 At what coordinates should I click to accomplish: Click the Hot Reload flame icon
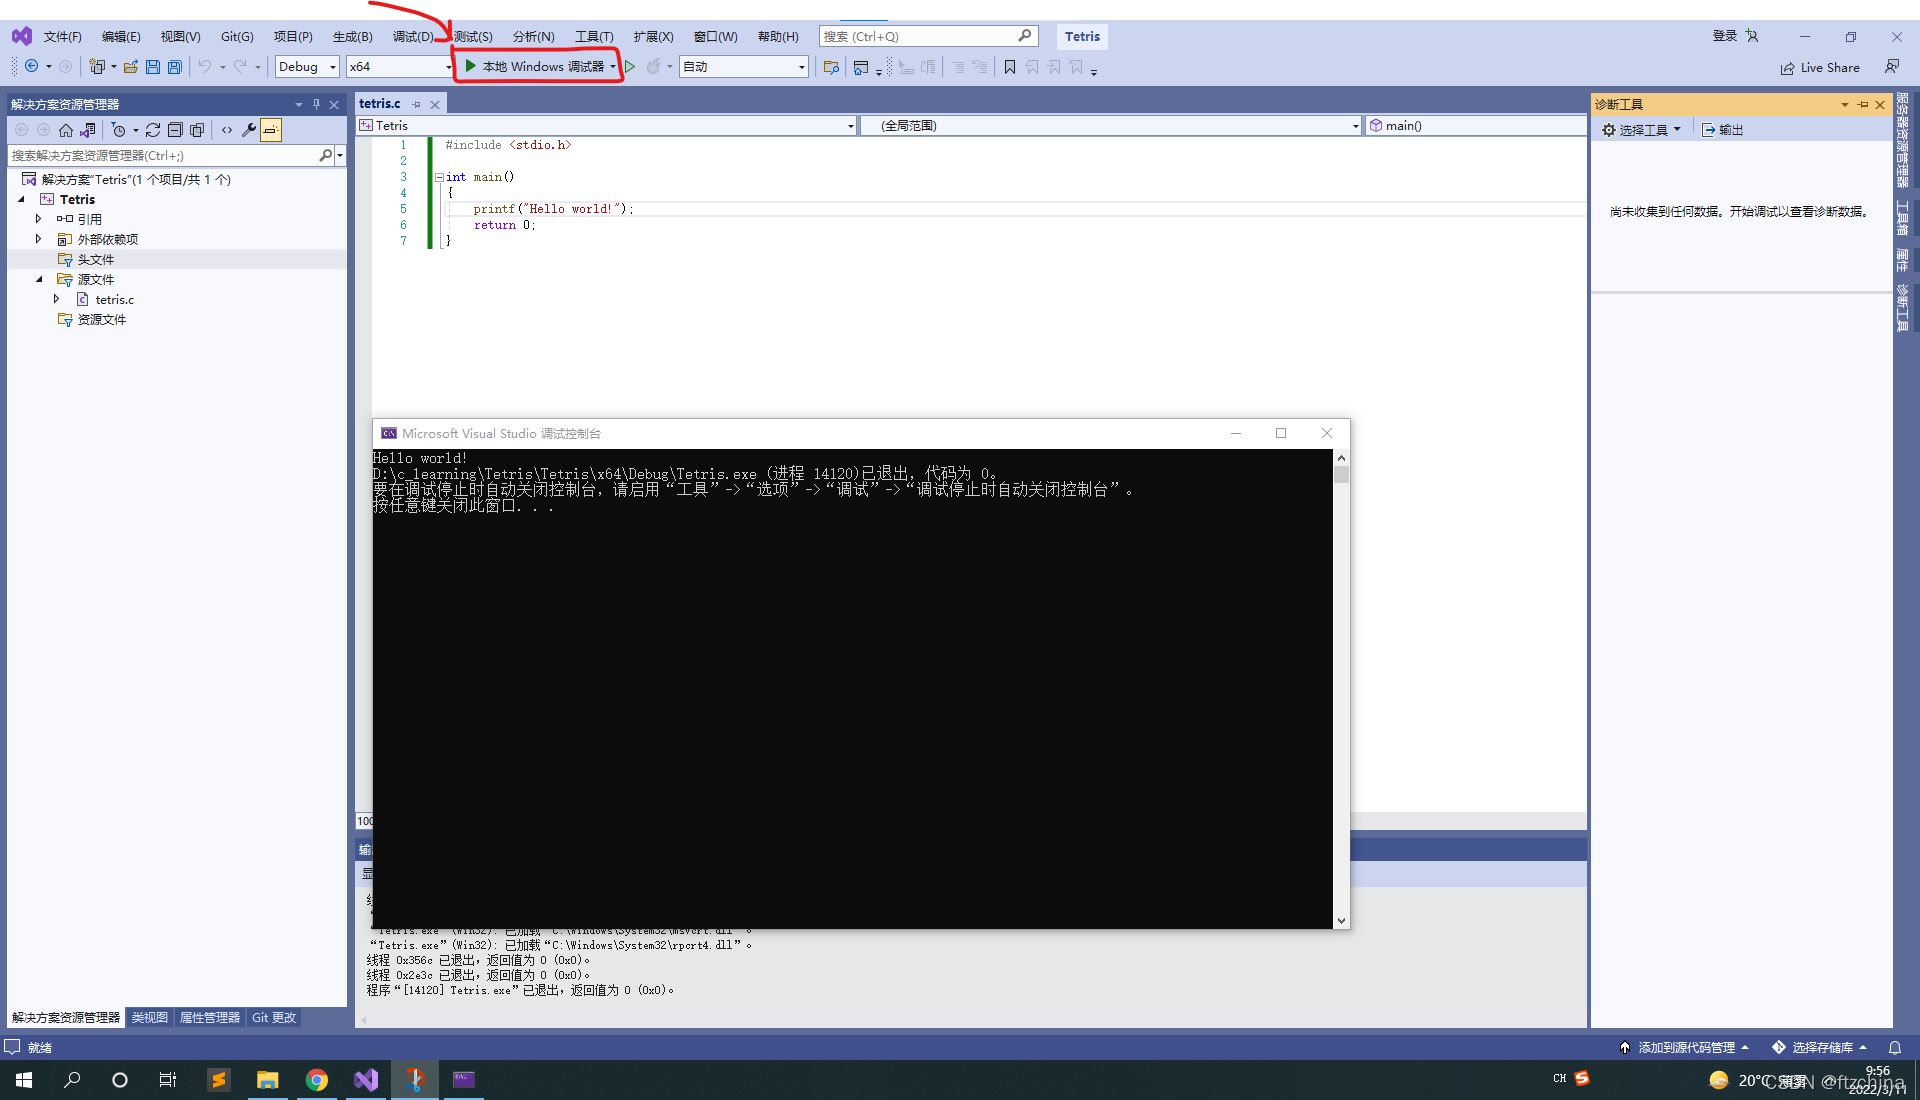[x=653, y=67]
